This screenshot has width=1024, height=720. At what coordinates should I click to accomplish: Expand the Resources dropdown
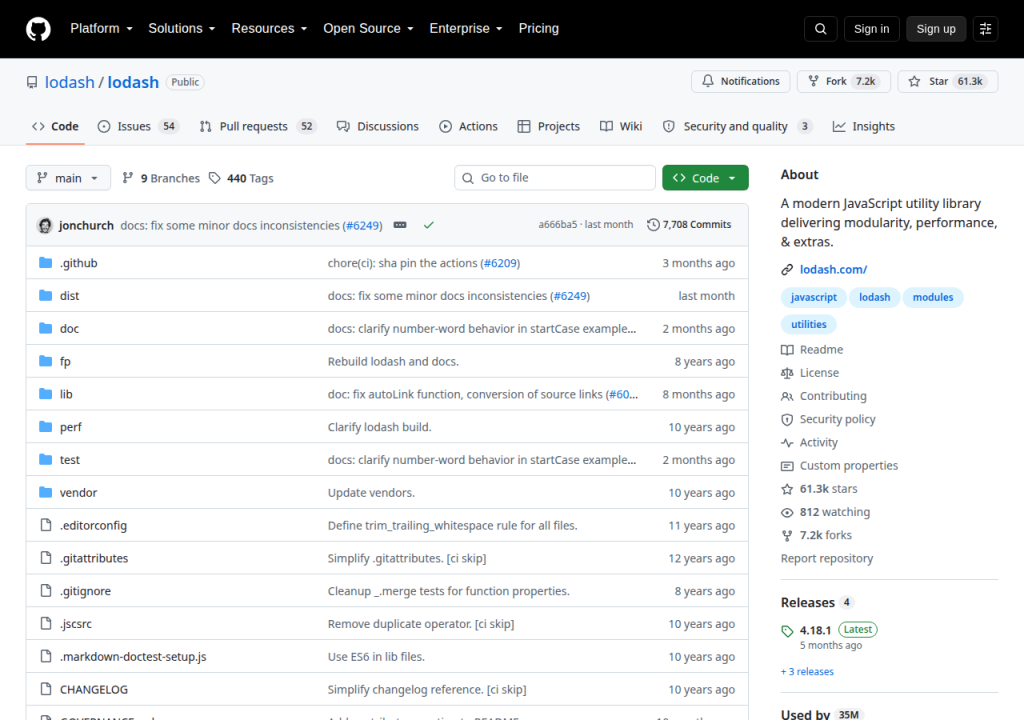269,29
